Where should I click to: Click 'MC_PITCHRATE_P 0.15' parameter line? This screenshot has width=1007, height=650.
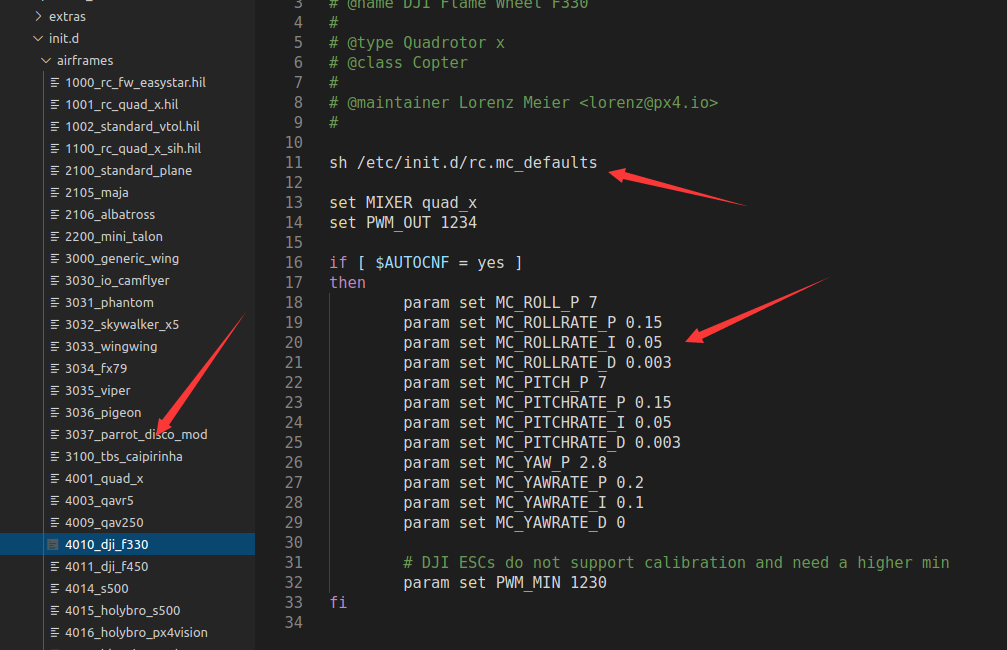point(538,403)
